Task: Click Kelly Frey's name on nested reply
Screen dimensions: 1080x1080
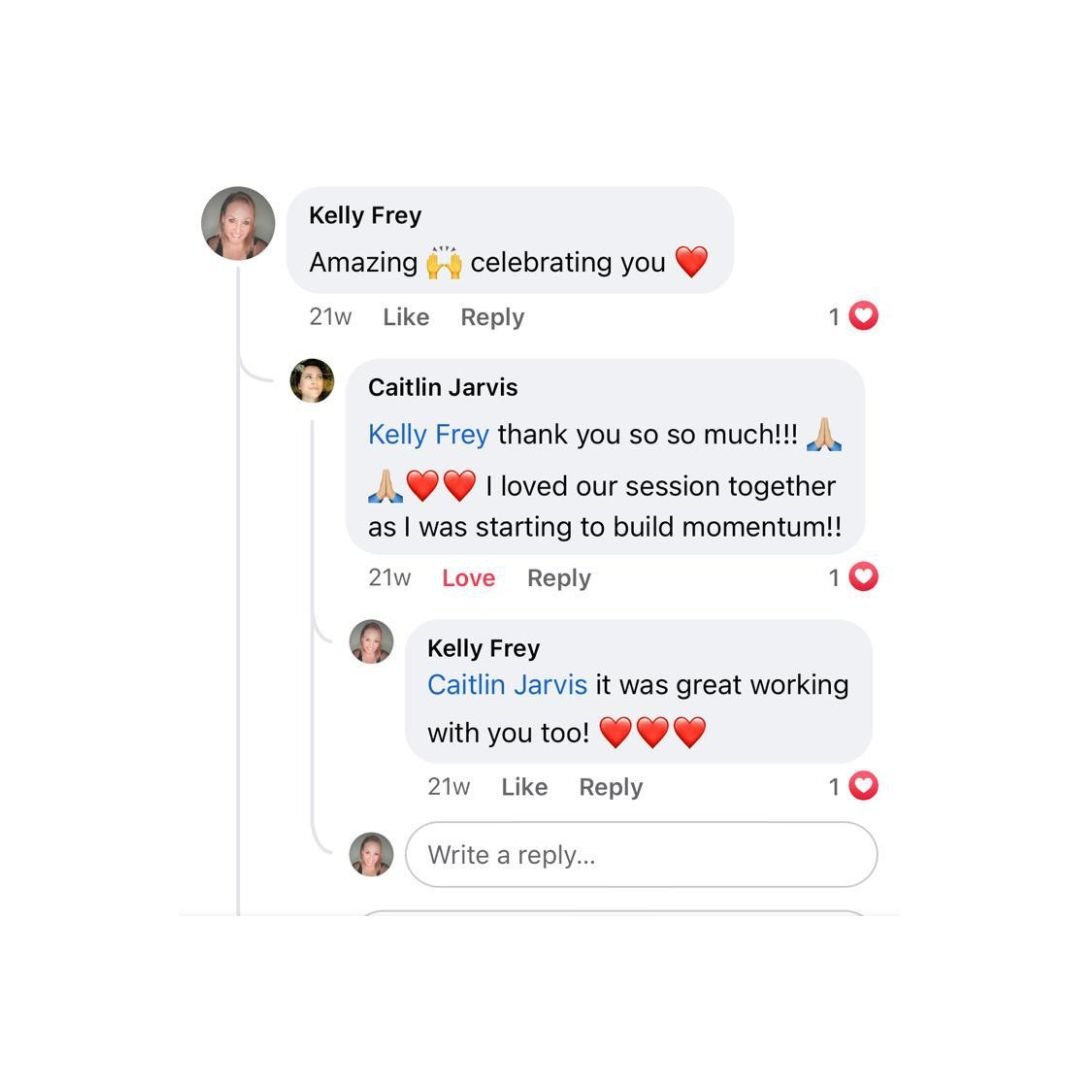Action: pos(484,648)
